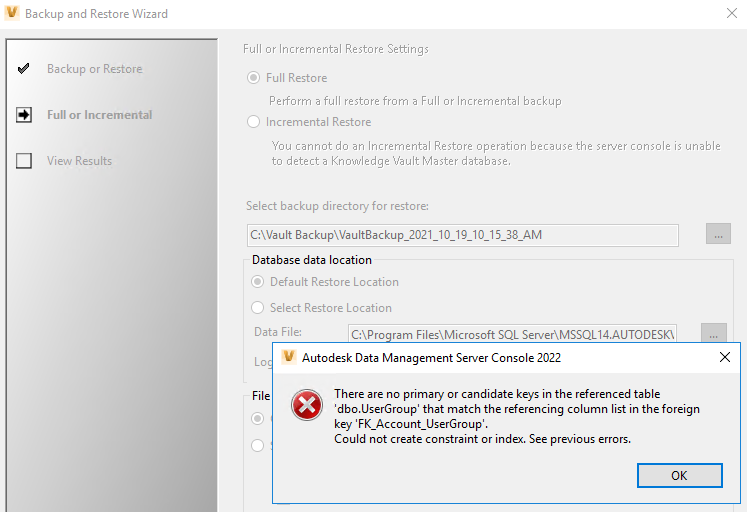
Task: Click the Vault logo in wizard title bar
Action: tap(12, 14)
